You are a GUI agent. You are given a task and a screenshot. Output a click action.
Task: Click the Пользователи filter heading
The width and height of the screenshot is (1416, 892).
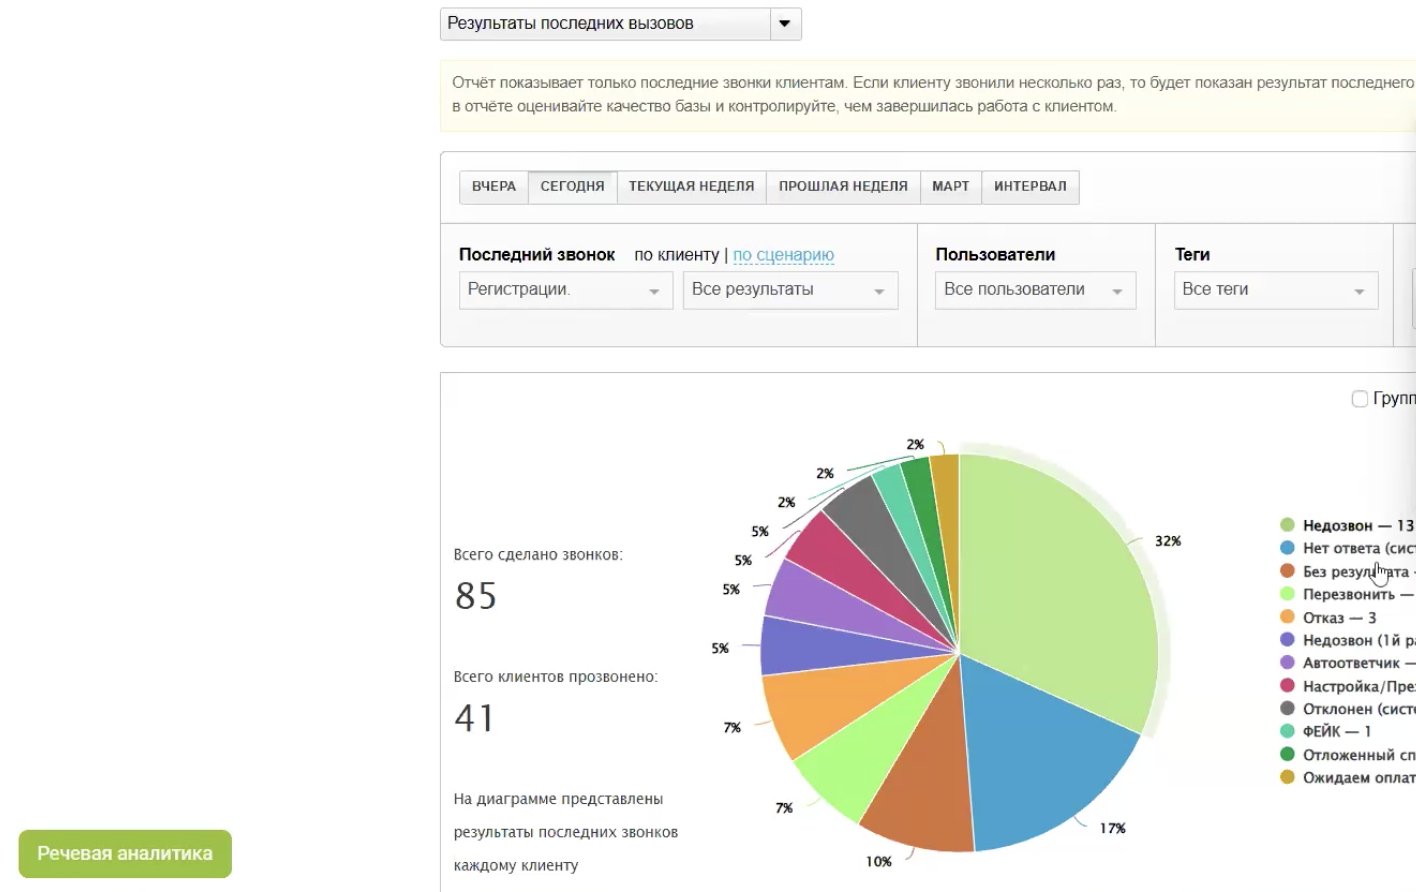tap(995, 255)
